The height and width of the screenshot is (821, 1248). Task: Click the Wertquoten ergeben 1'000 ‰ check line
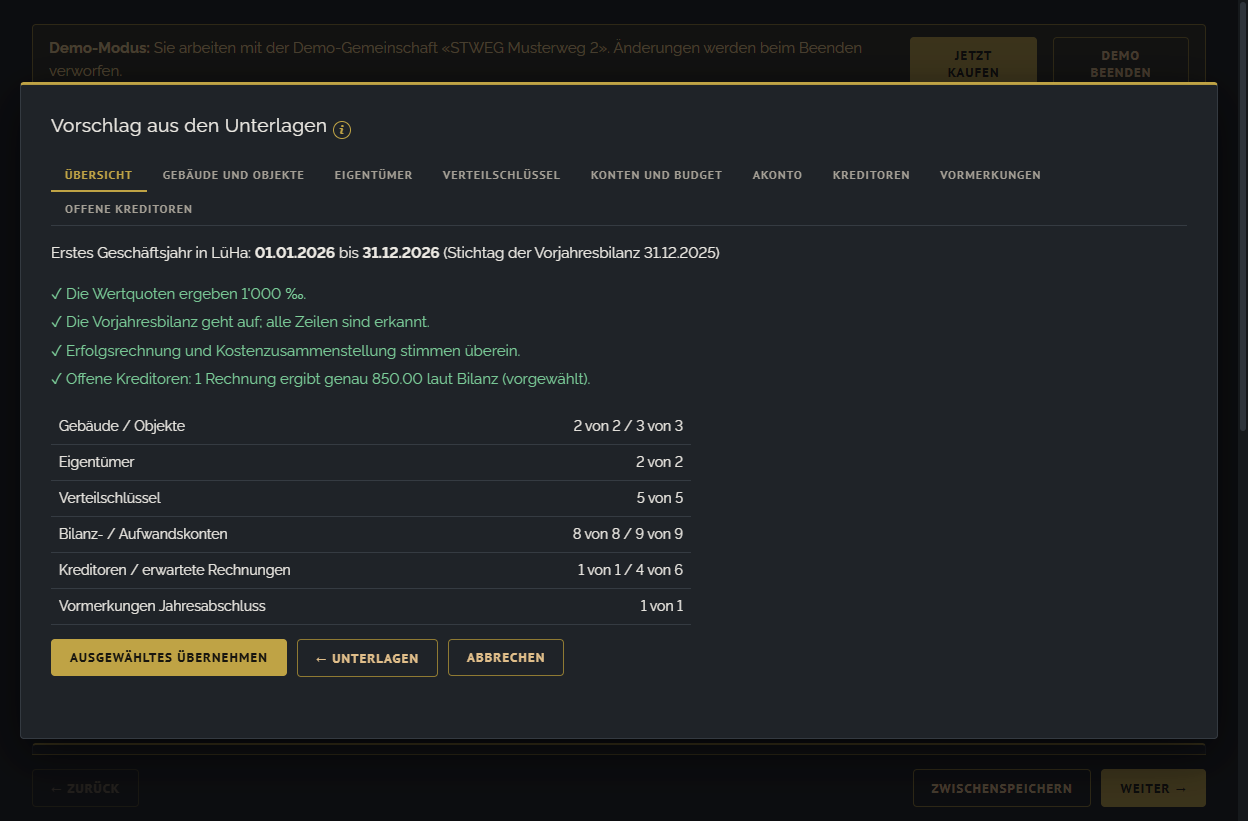coord(179,294)
